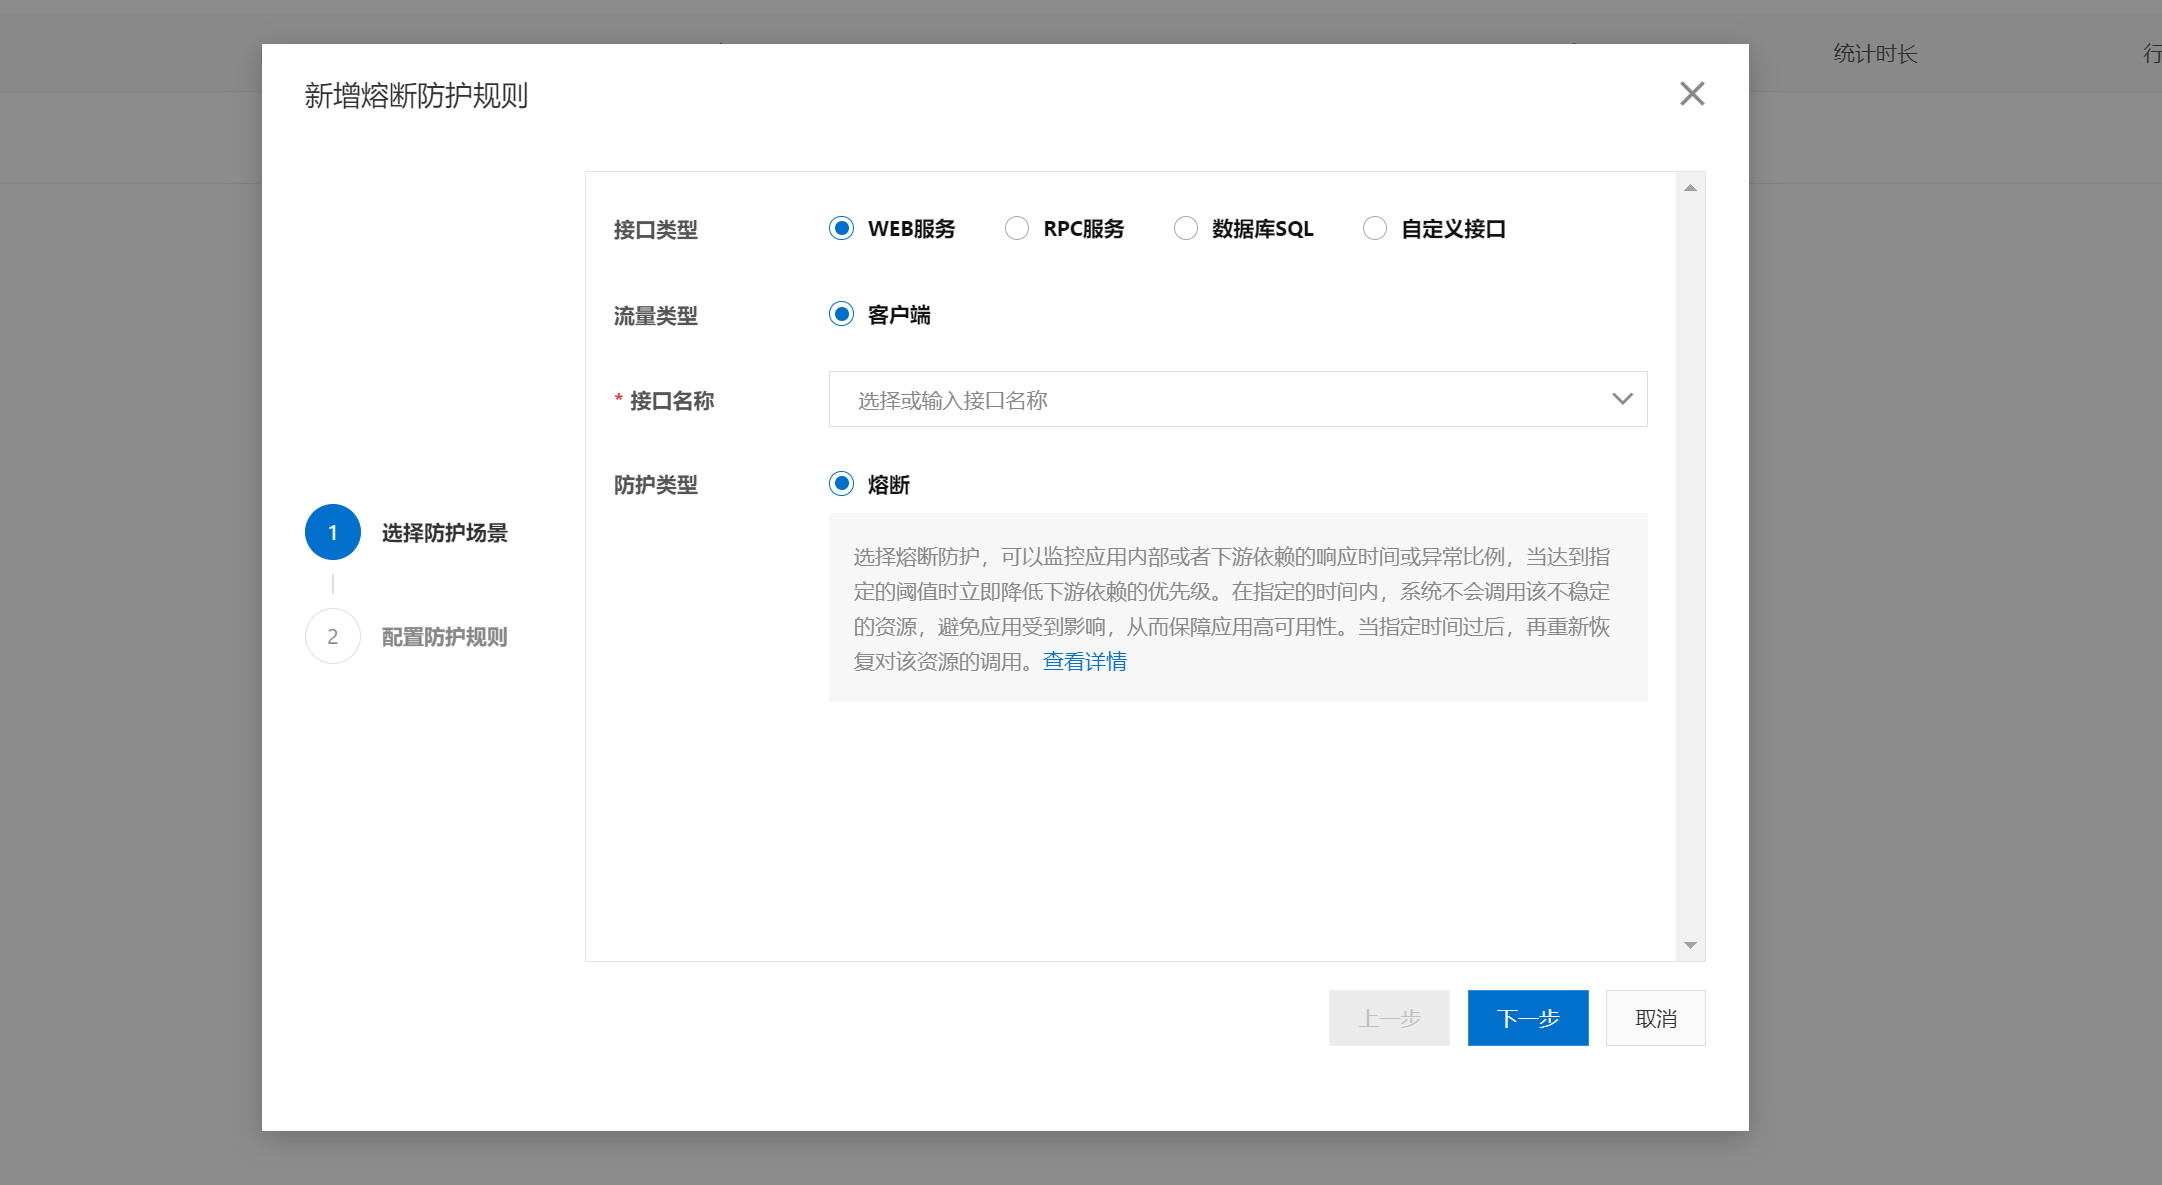Click the 统计时长 column header behind dialog
This screenshot has height=1185, width=2162.
click(1875, 54)
